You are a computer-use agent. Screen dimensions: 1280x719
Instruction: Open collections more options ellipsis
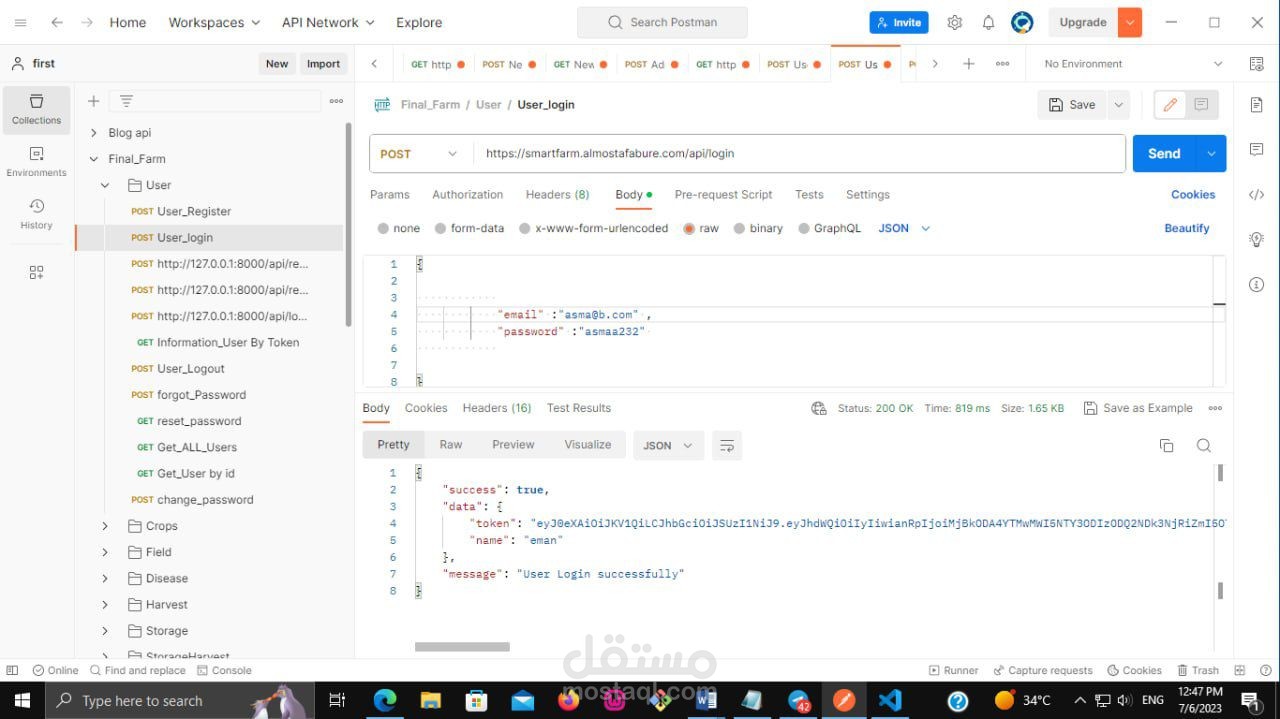[336, 101]
